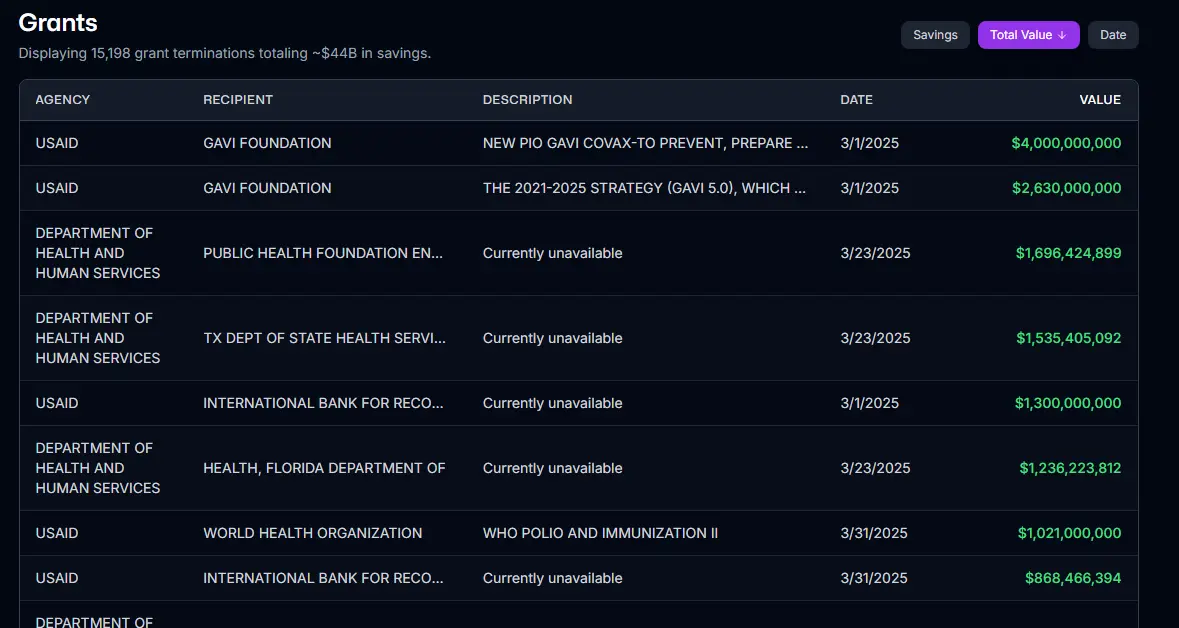The width and height of the screenshot is (1179, 628).
Task: Select TX Dept of State Health Services row
Action: 324,338
